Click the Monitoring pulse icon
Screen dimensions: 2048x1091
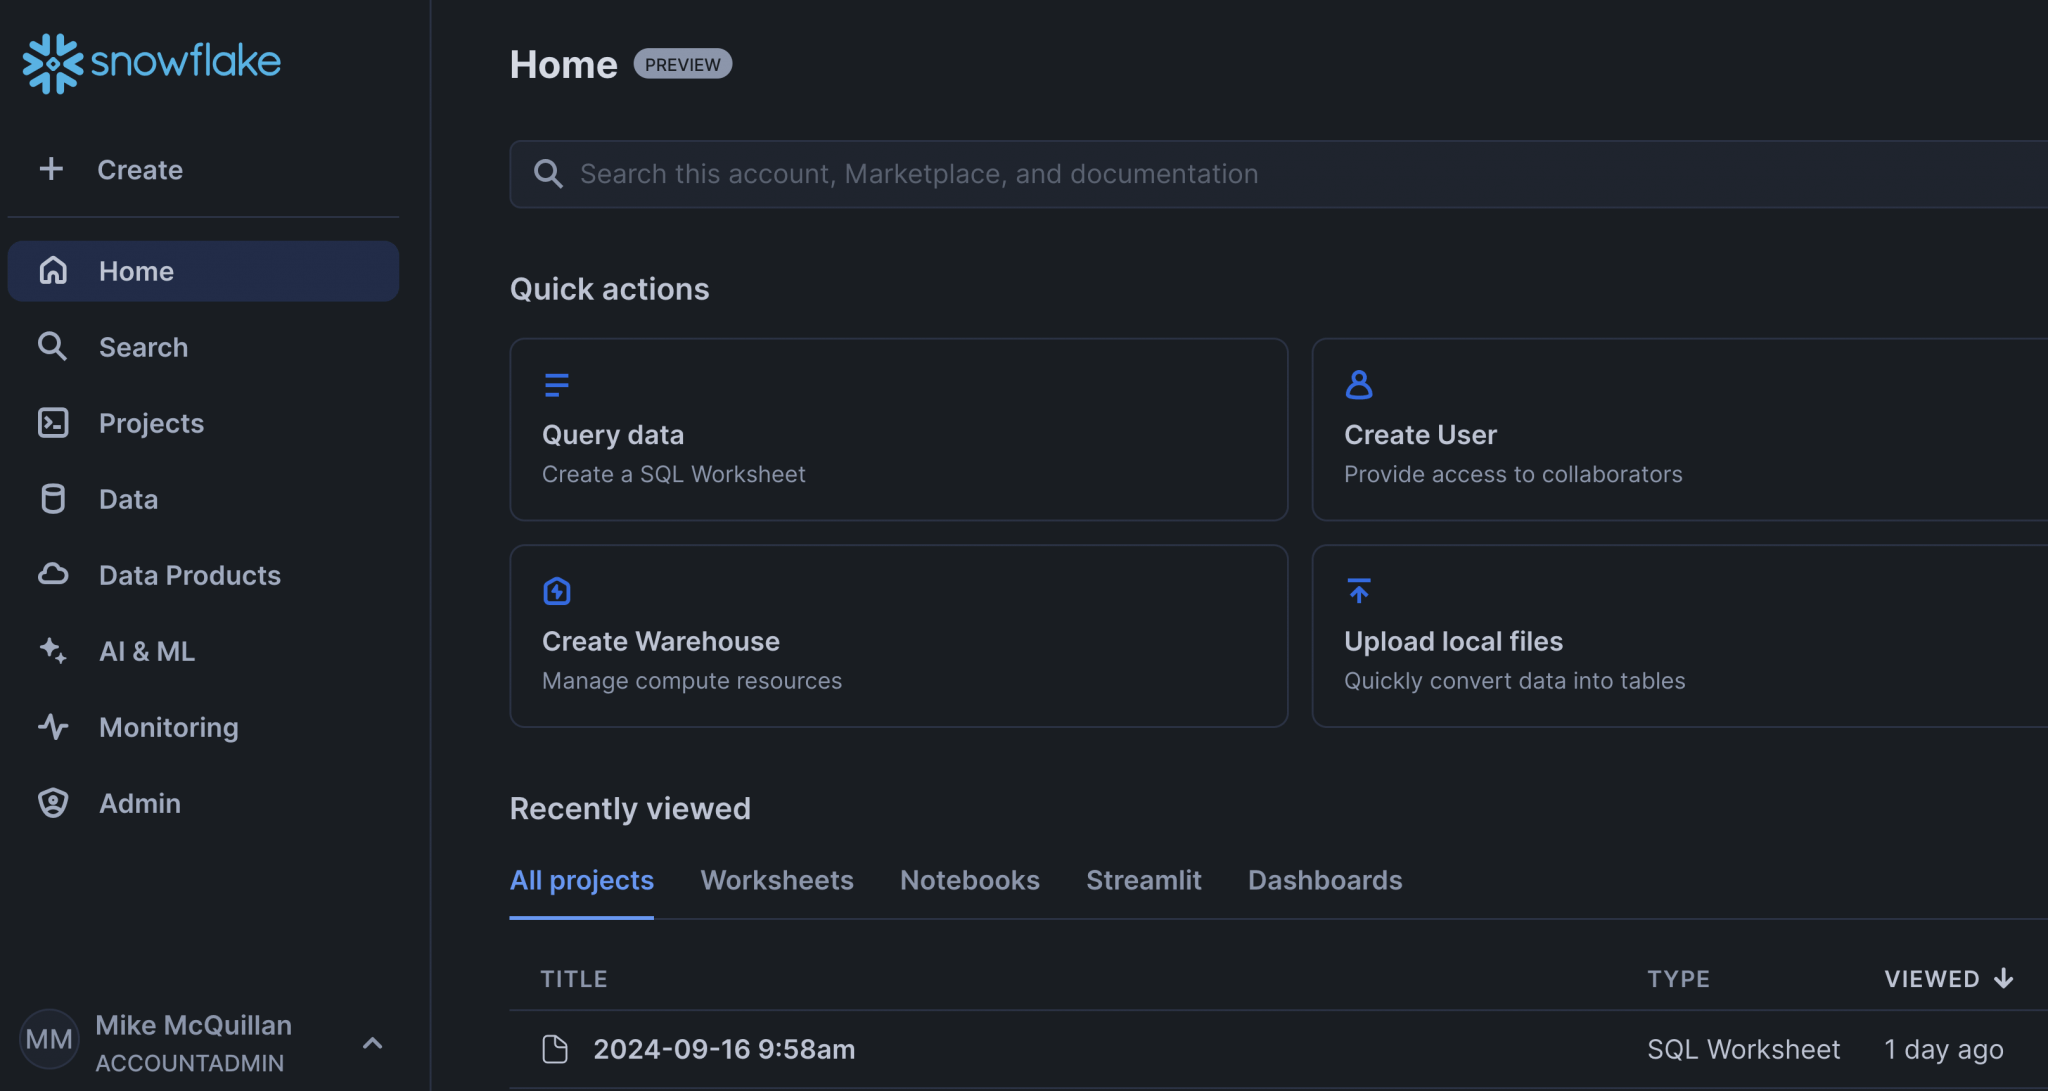[53, 727]
